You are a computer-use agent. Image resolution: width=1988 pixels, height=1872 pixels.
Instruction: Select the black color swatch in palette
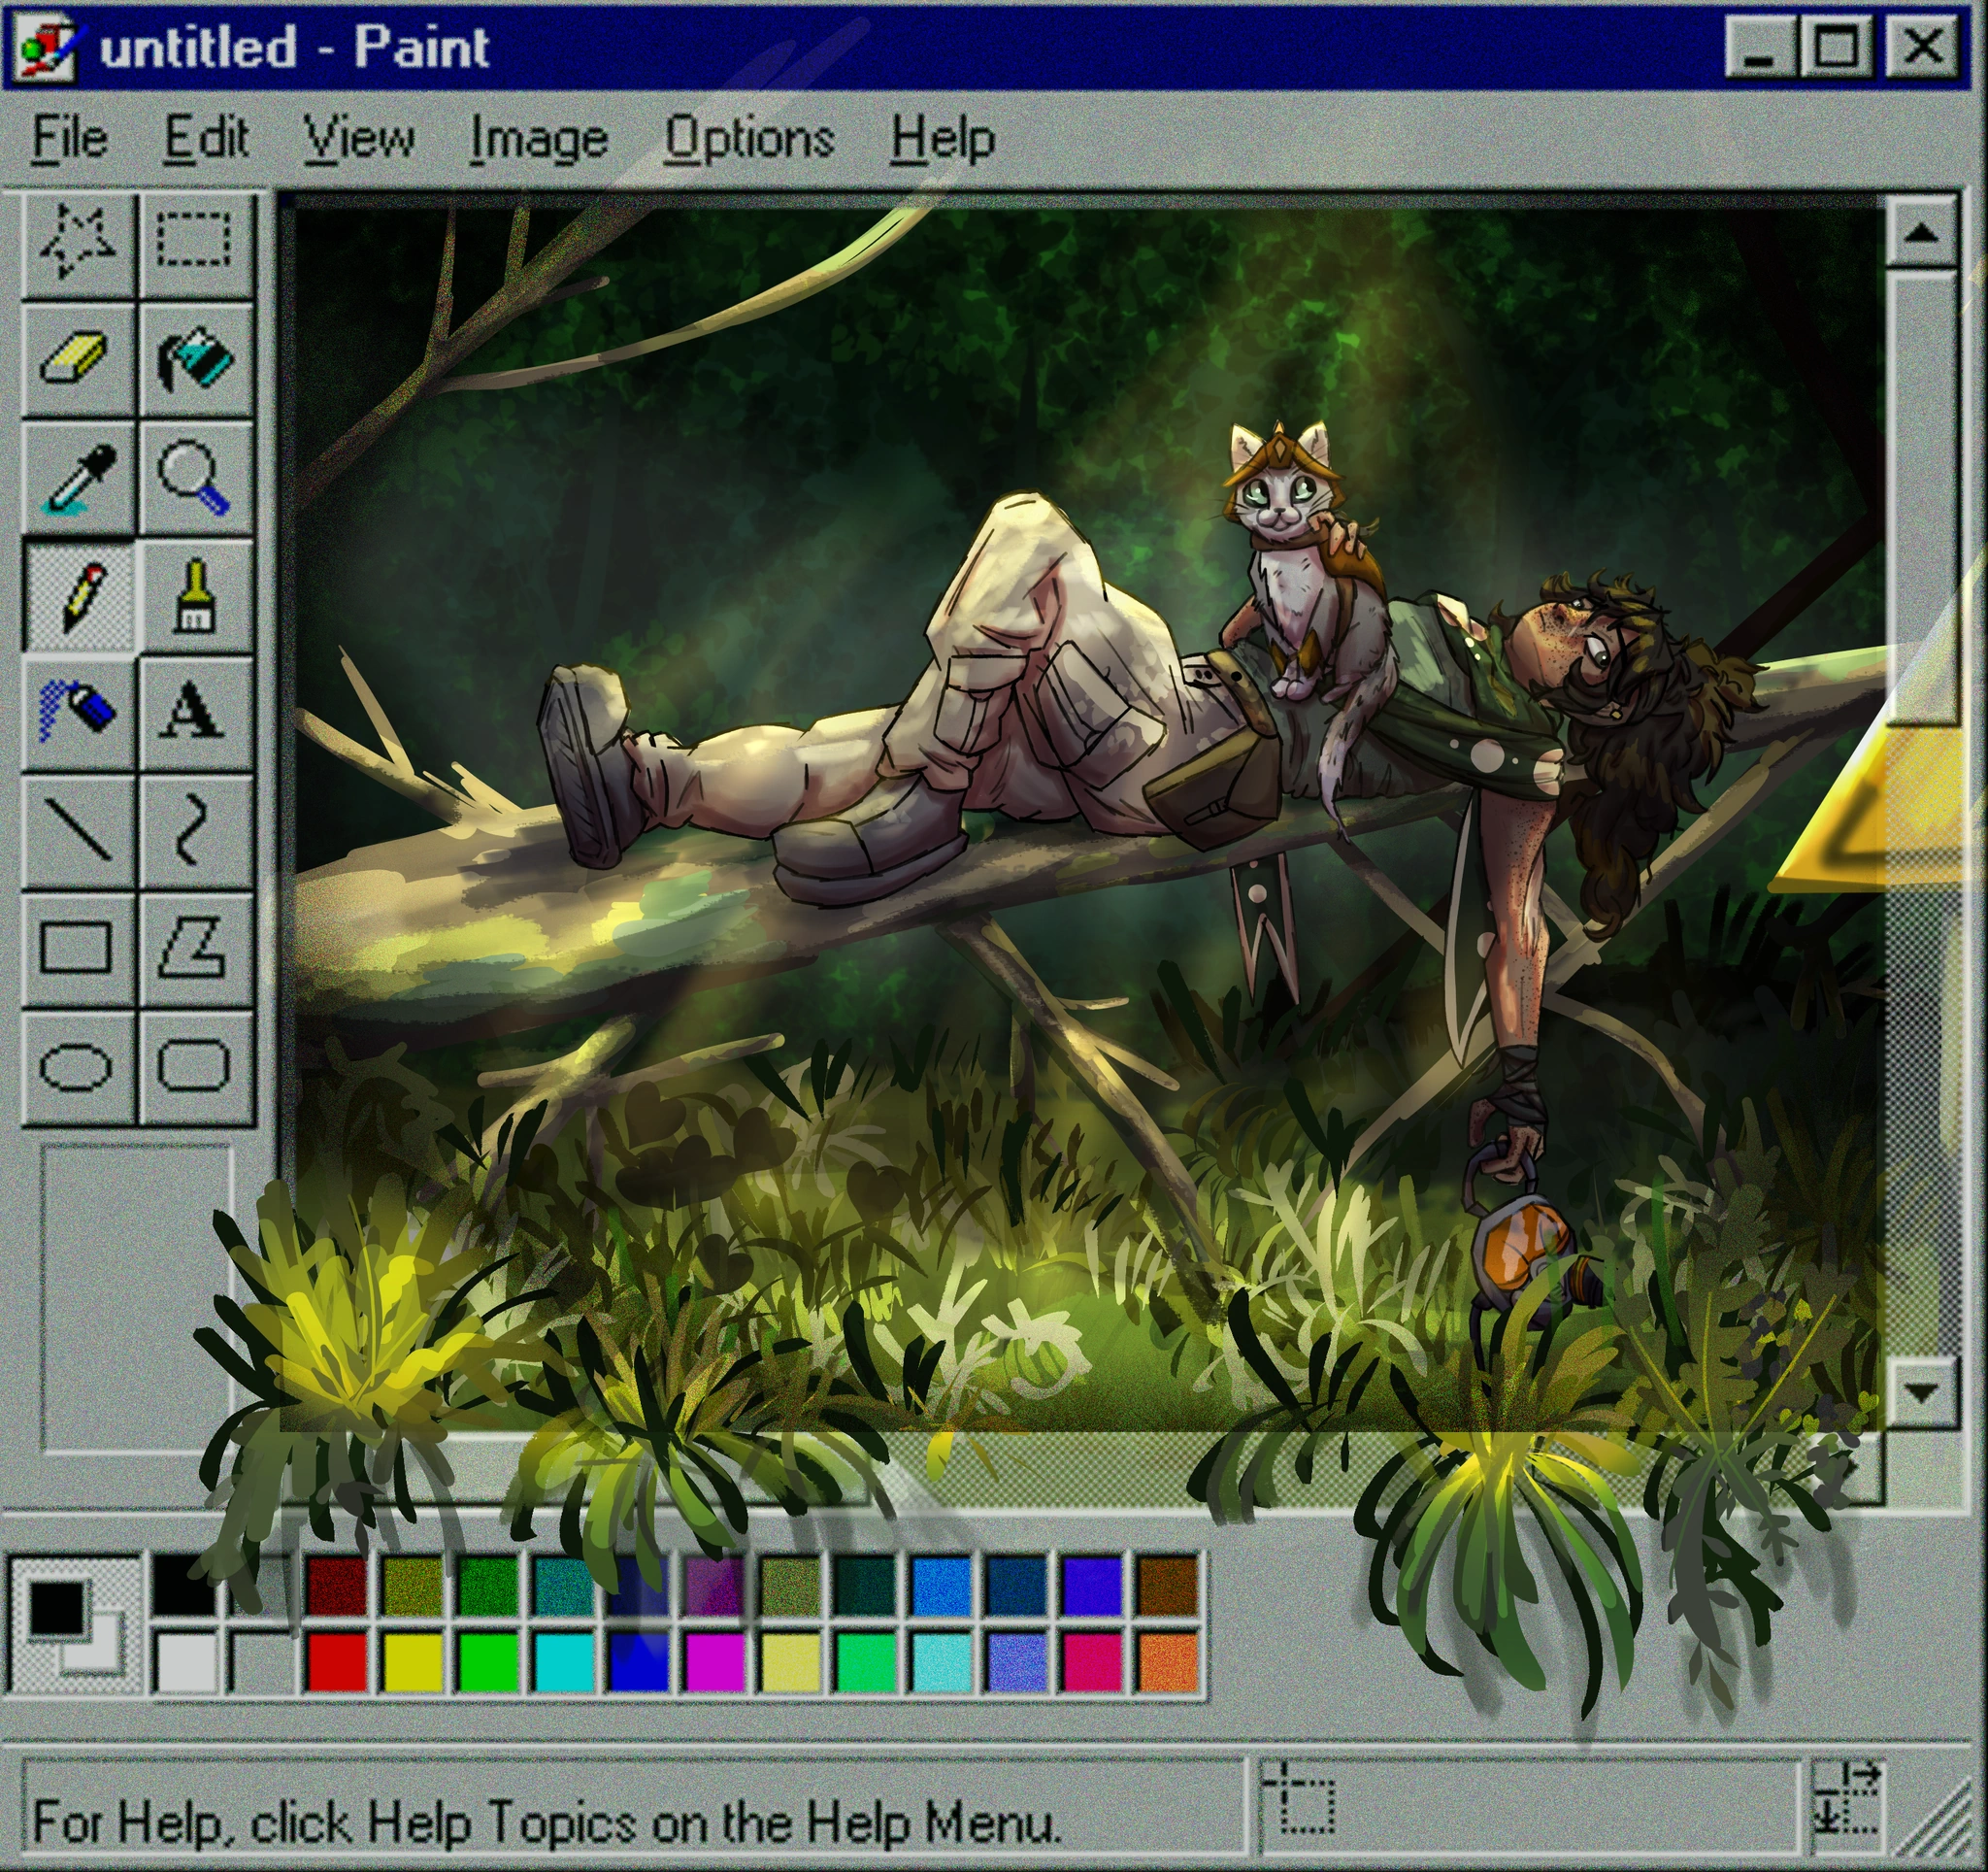click(x=184, y=1586)
